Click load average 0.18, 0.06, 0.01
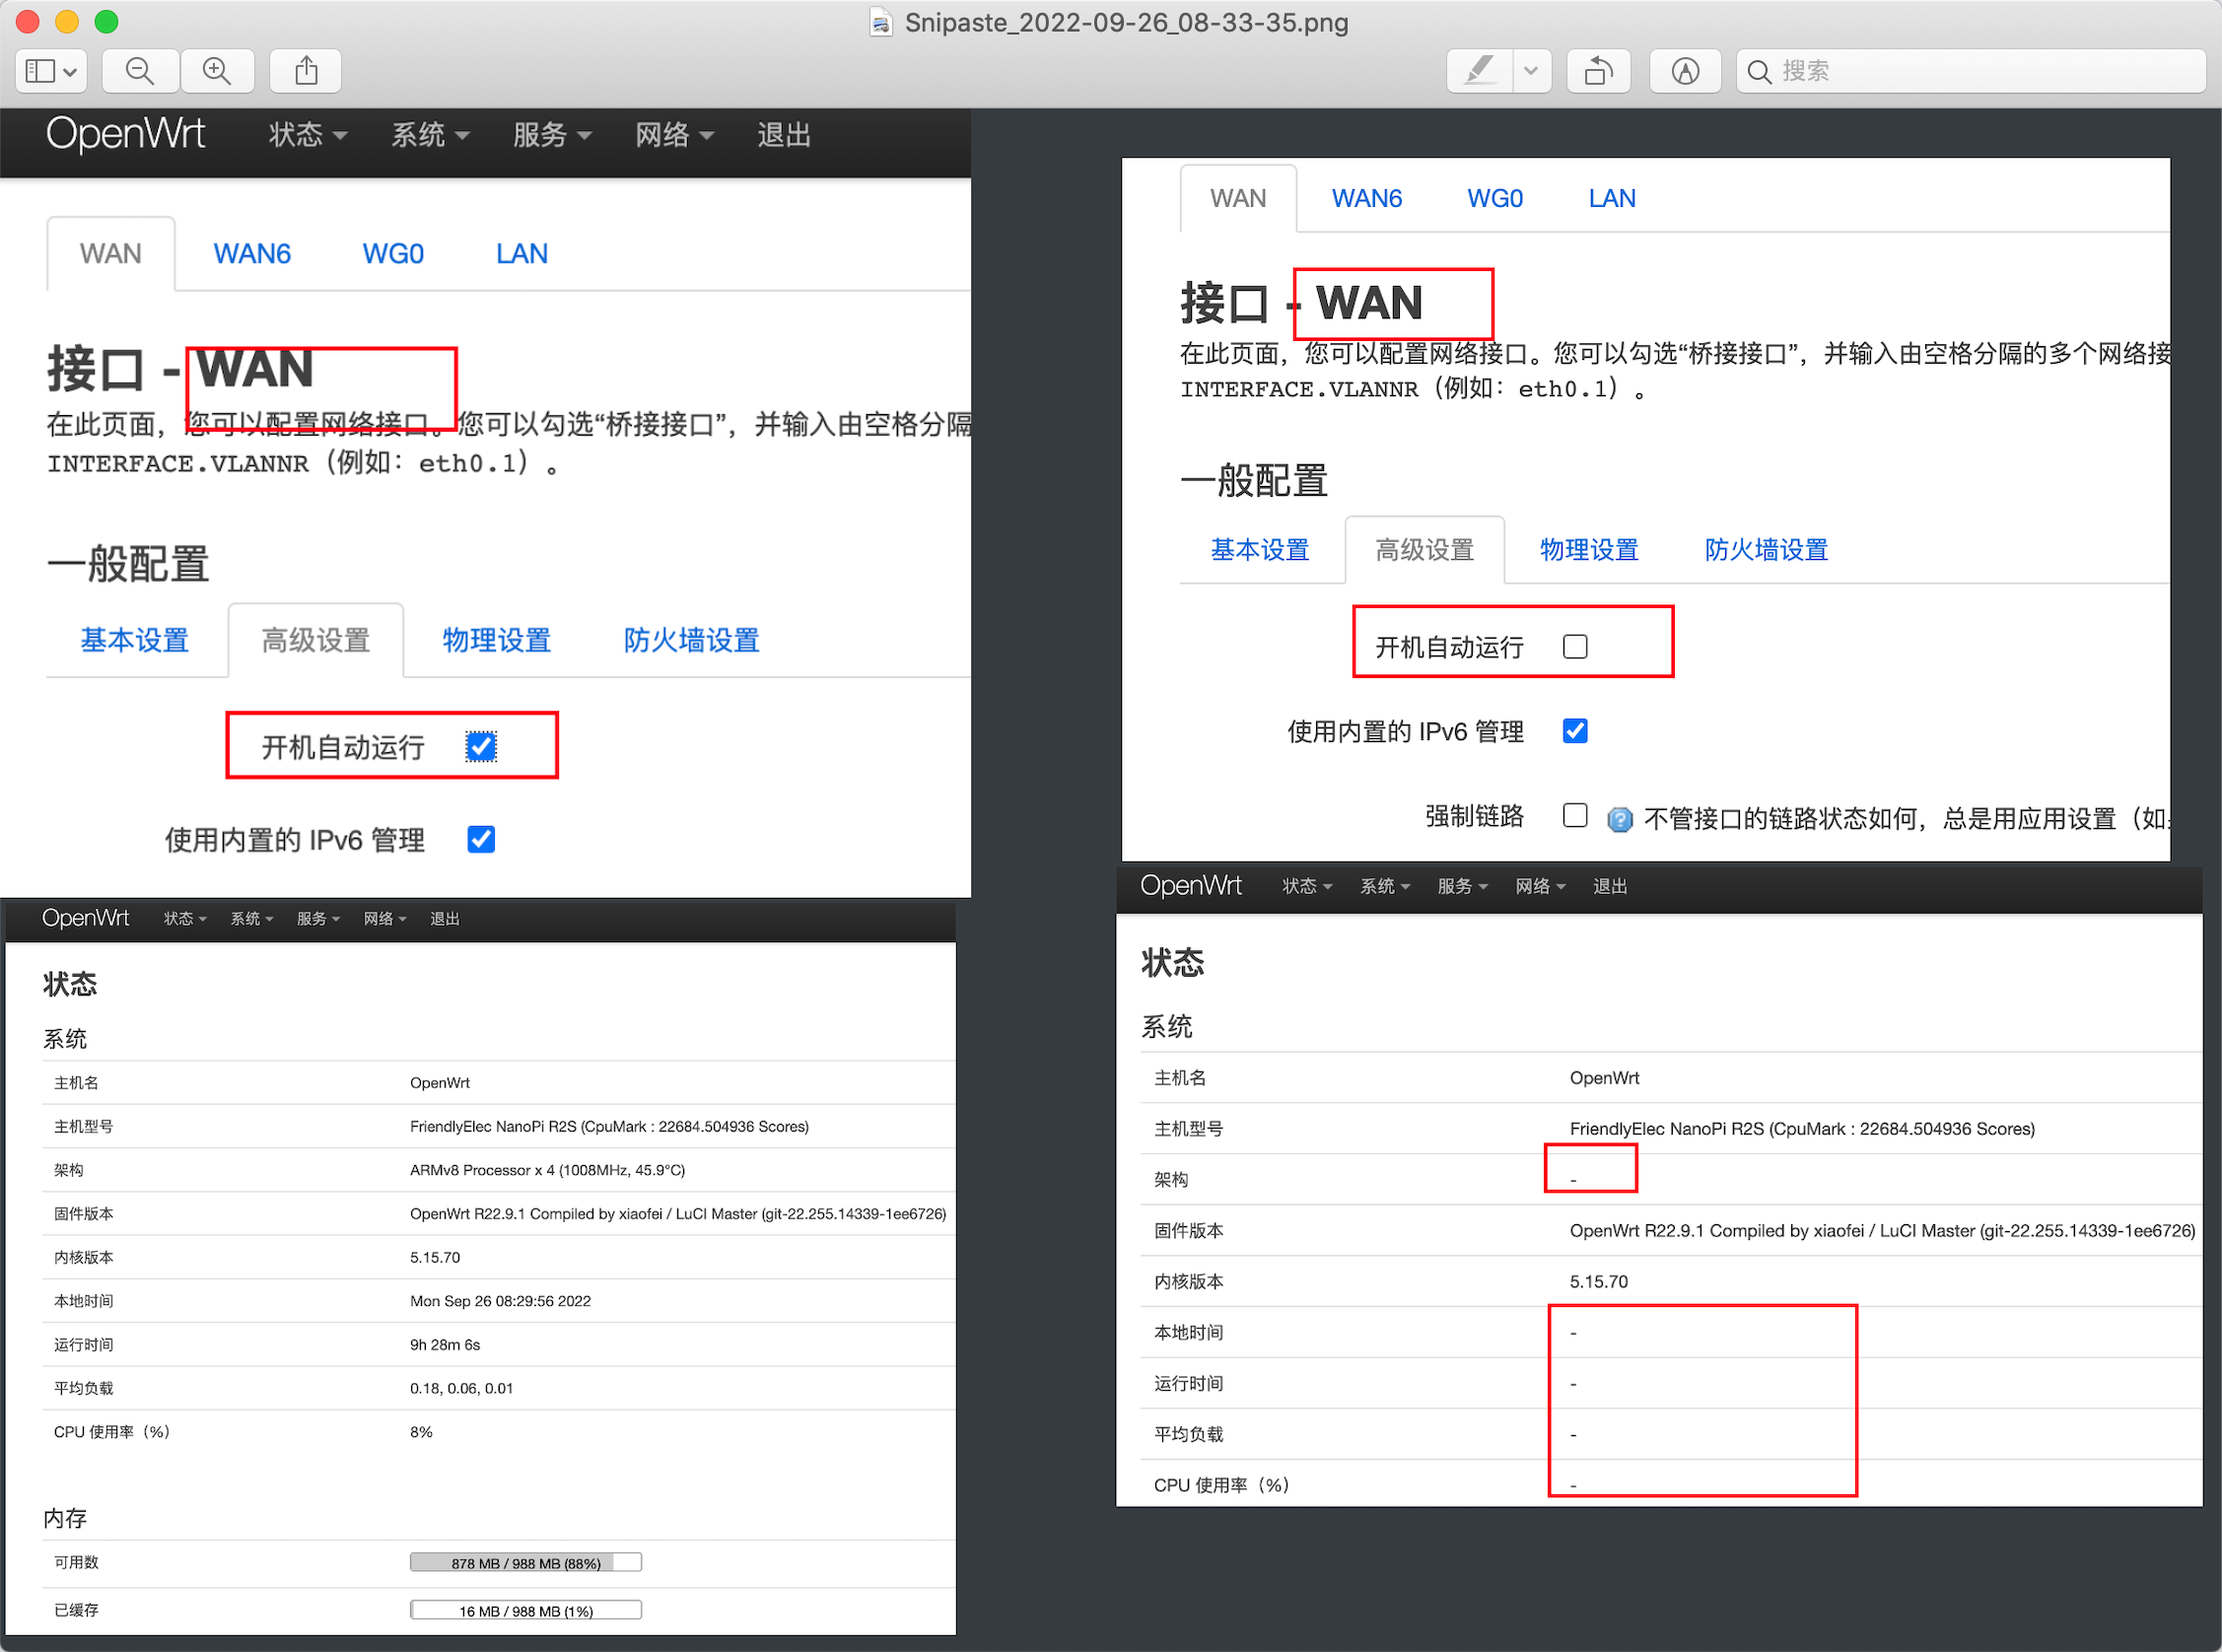 pyautogui.click(x=461, y=1388)
